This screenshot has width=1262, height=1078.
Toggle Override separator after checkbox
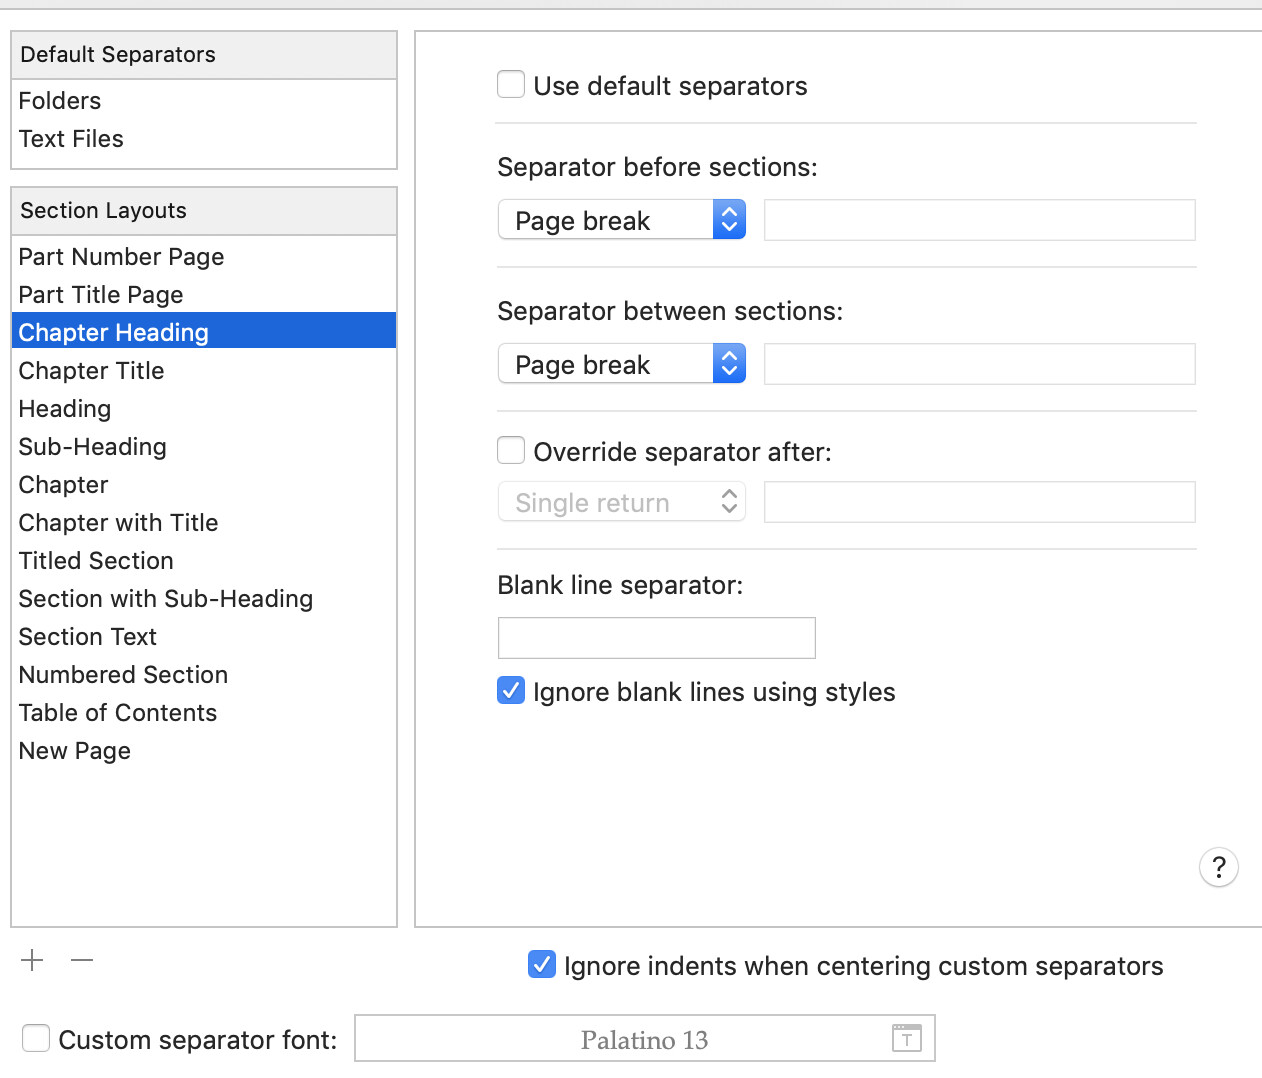511,451
